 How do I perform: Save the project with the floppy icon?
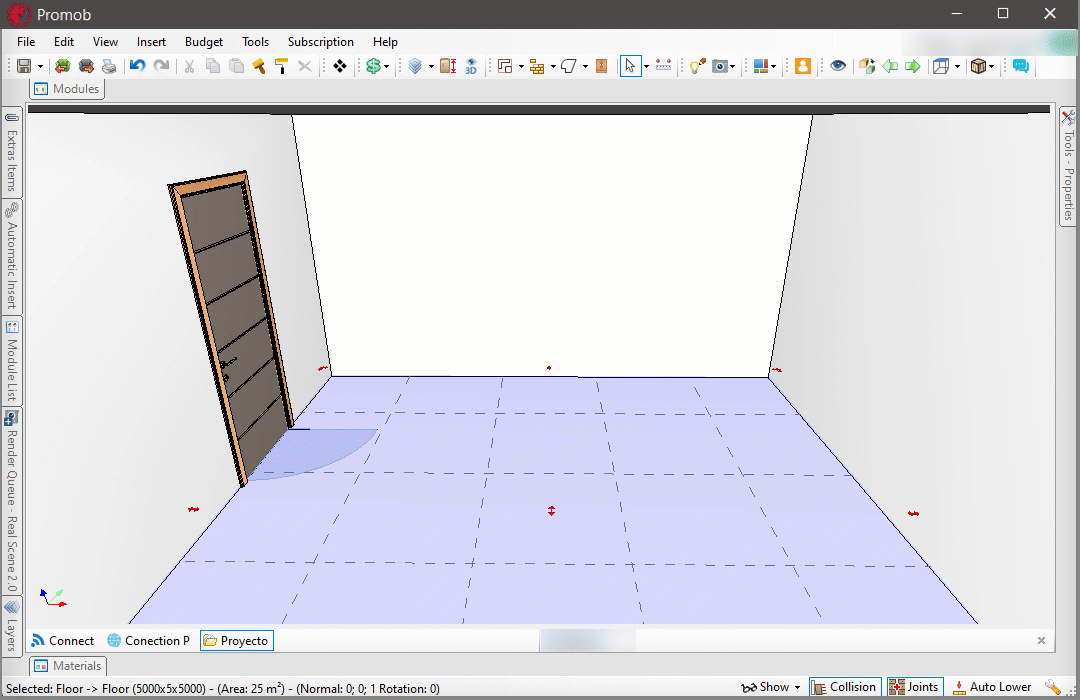(24, 66)
